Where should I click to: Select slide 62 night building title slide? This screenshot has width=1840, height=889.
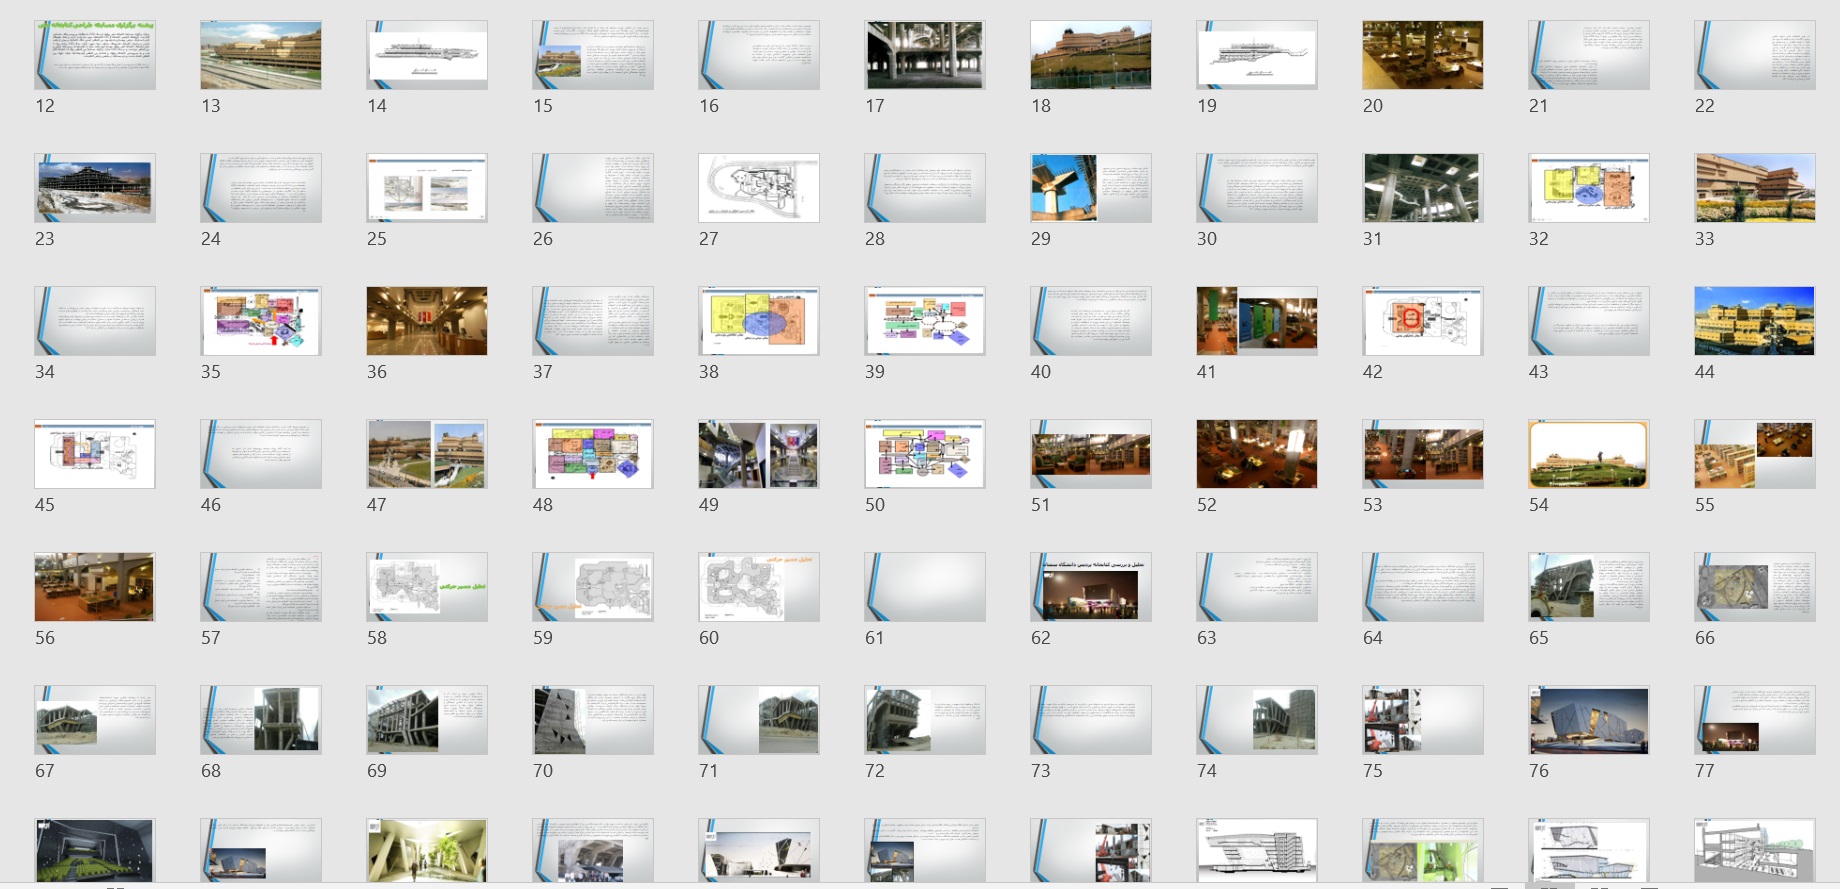(x=1091, y=587)
